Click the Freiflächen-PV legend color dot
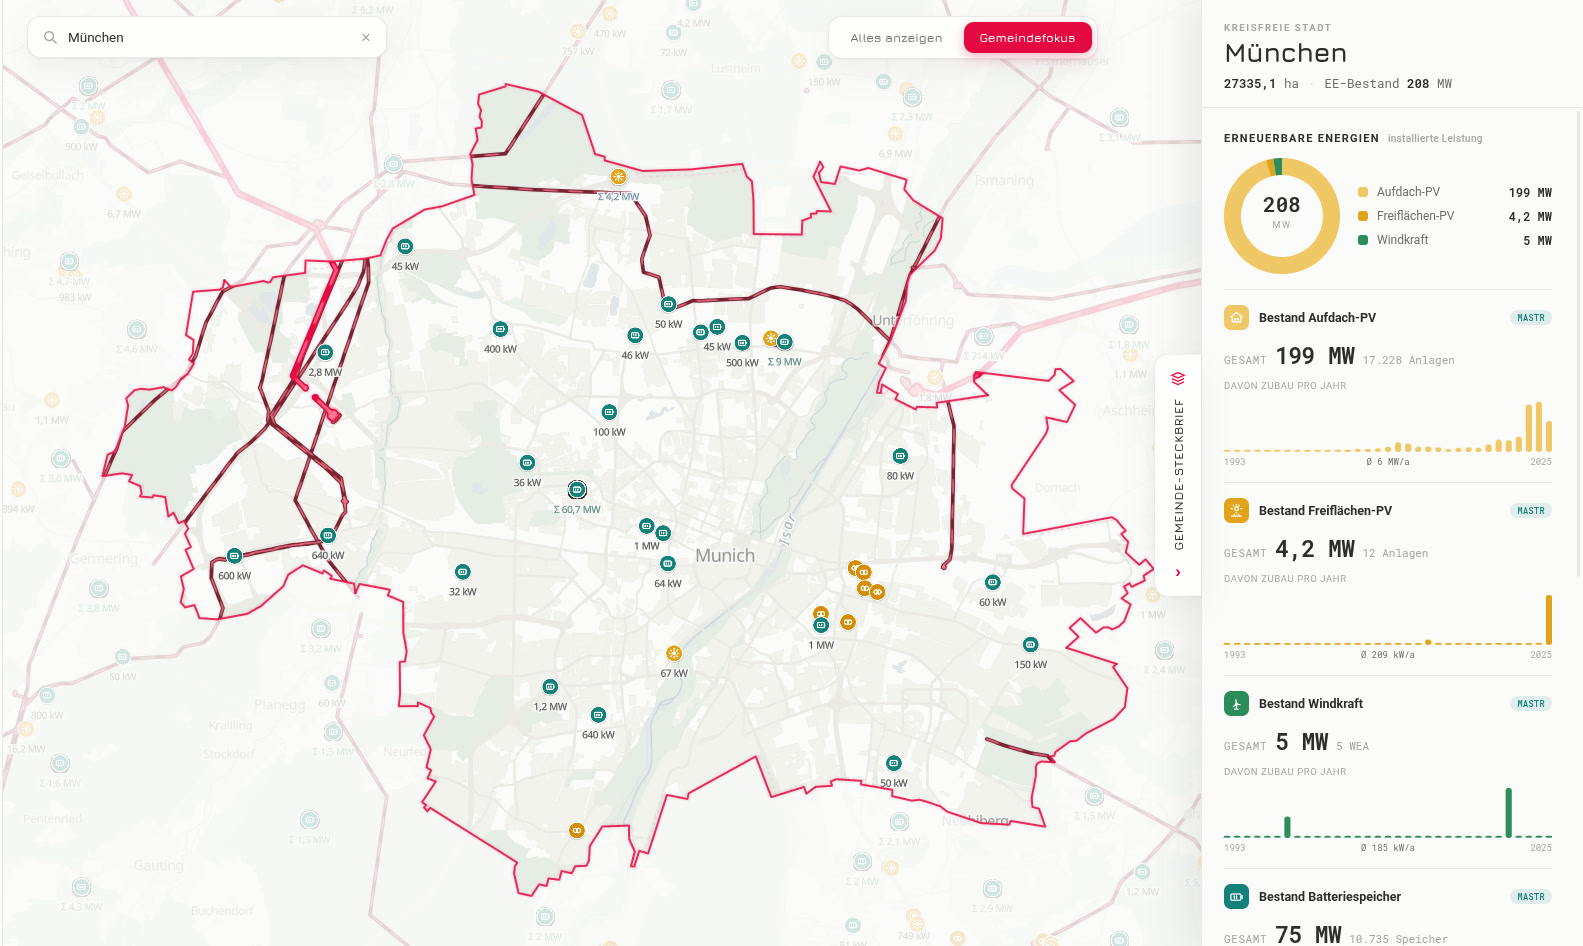The image size is (1583, 946). 1363,216
